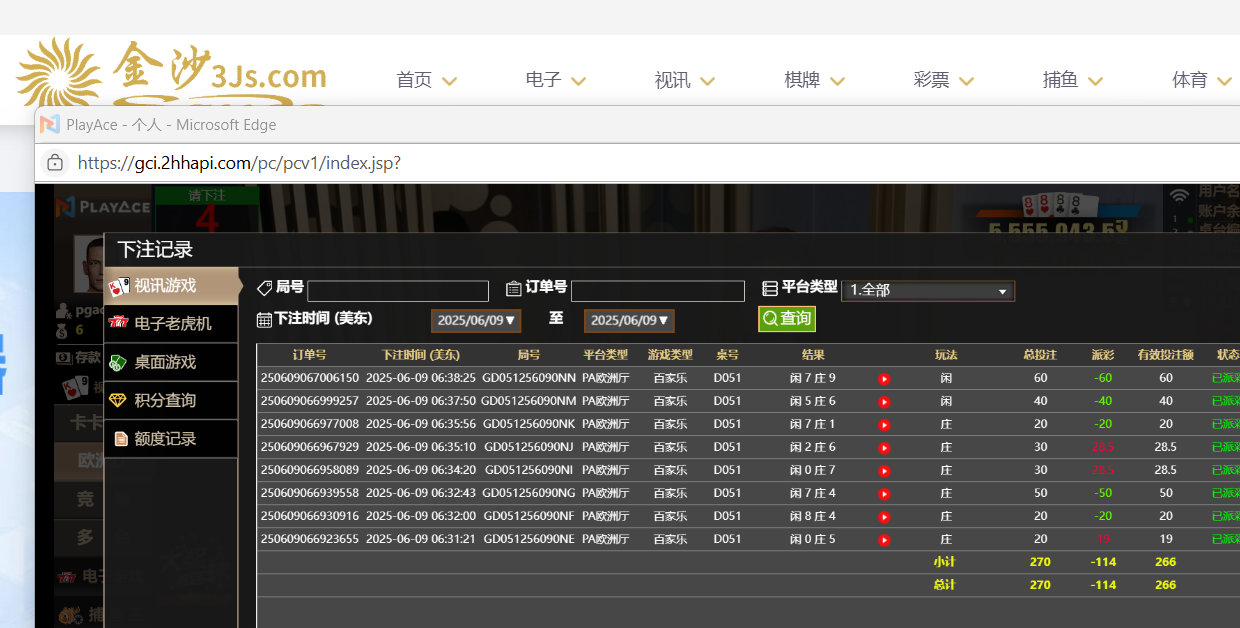Click the 局号 input field
This screenshot has height=628, width=1240.
(397, 291)
